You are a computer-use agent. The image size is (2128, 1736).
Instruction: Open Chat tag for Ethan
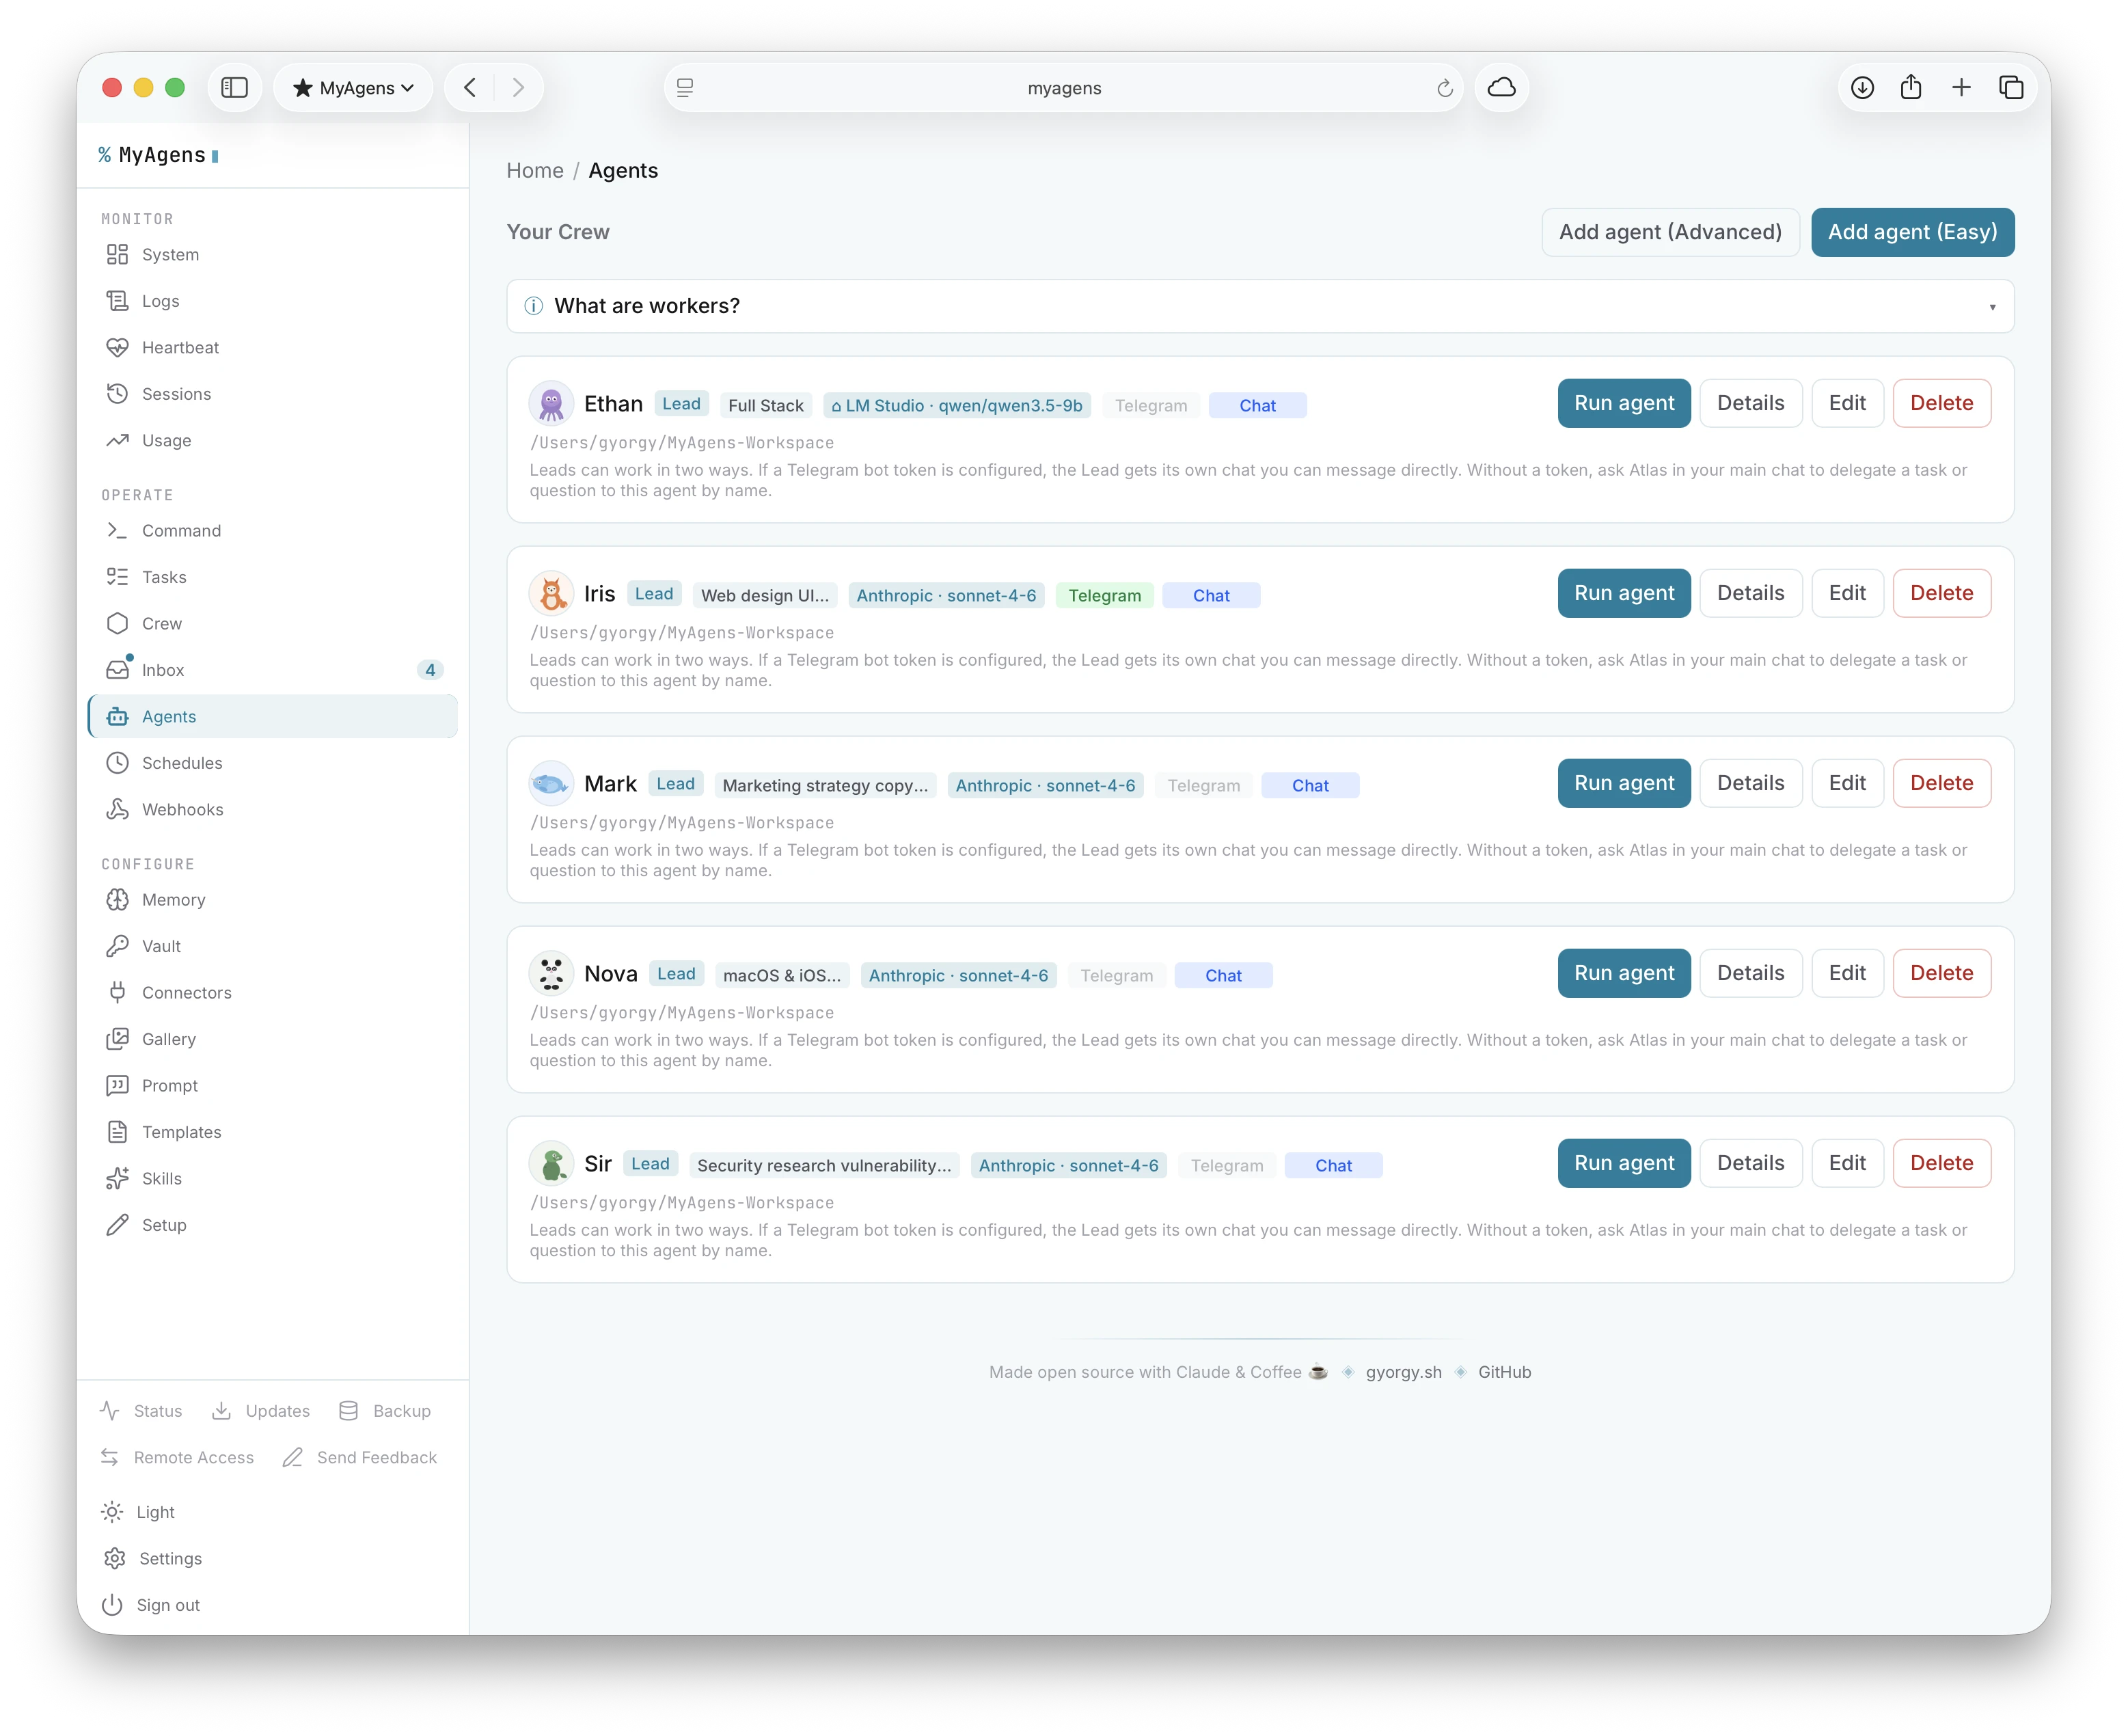click(1257, 406)
